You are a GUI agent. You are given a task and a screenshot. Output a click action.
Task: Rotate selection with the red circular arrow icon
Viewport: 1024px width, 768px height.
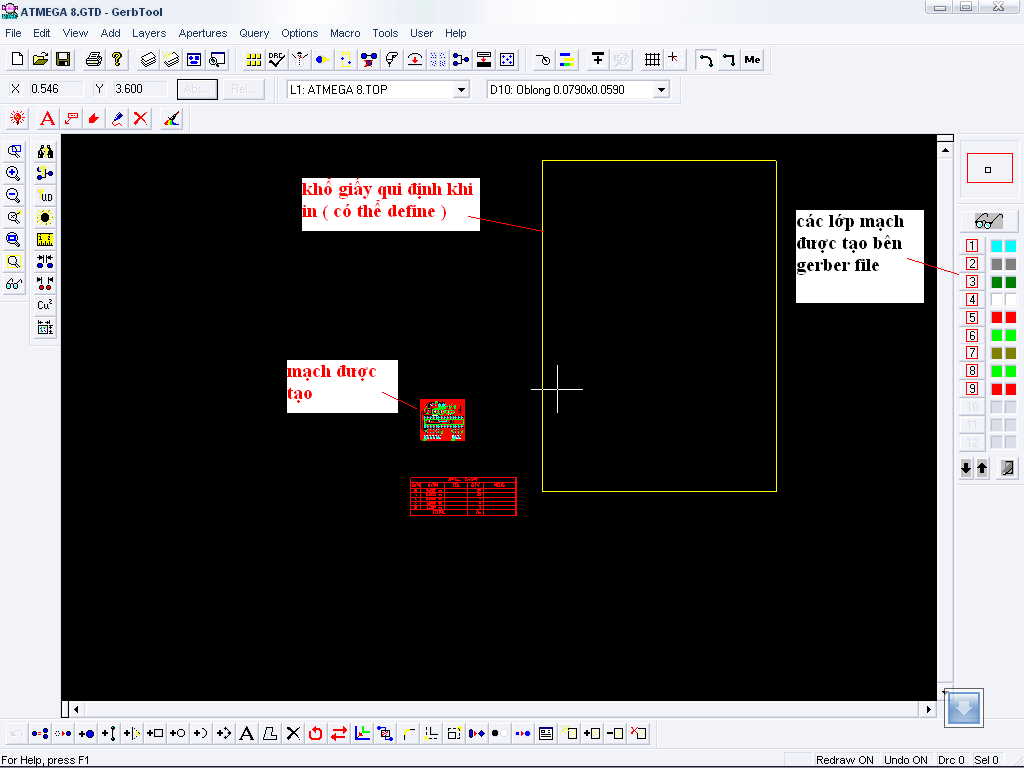click(x=316, y=733)
